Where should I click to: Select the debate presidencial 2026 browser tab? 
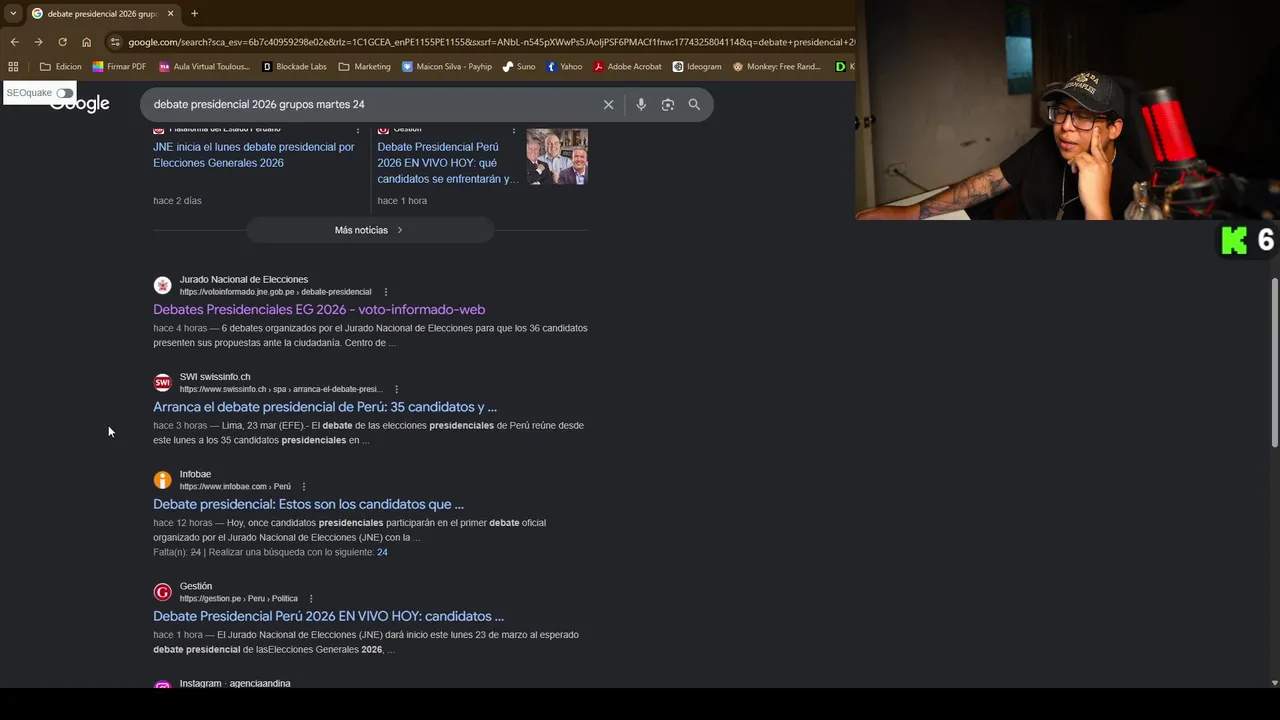click(102, 13)
